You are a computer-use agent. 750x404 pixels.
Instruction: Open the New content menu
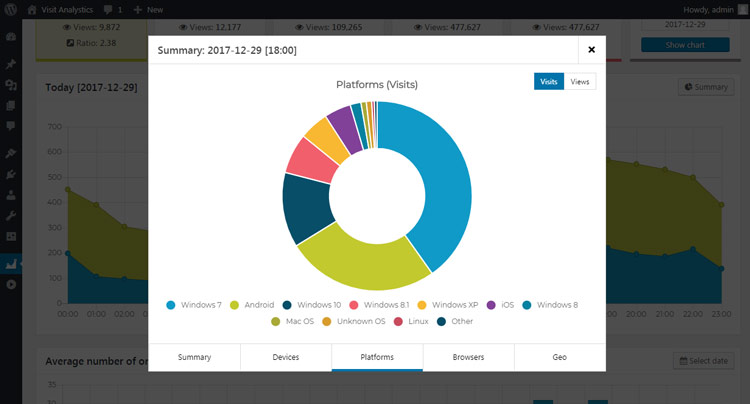(148, 10)
